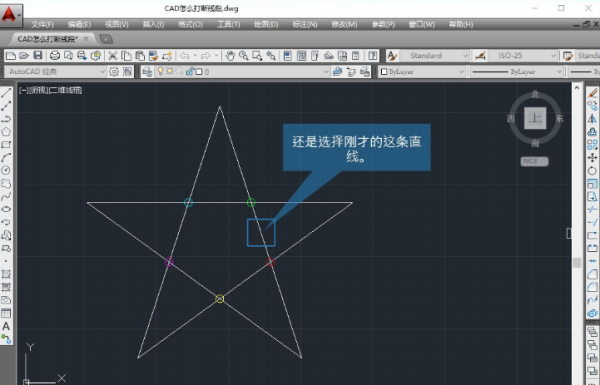Open the 文件(F) menu

coord(42,24)
